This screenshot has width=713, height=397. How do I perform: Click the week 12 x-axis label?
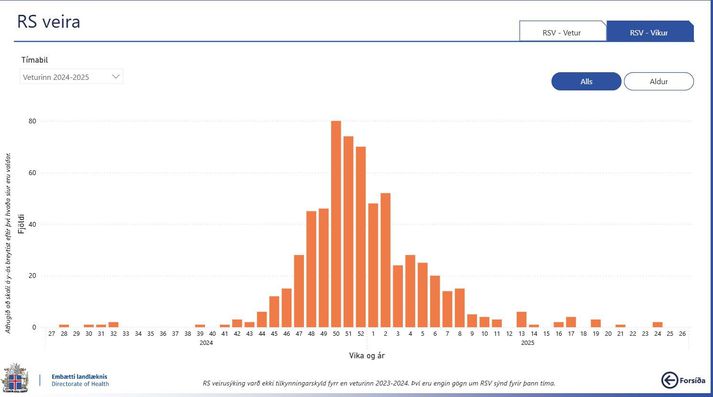tap(509, 334)
